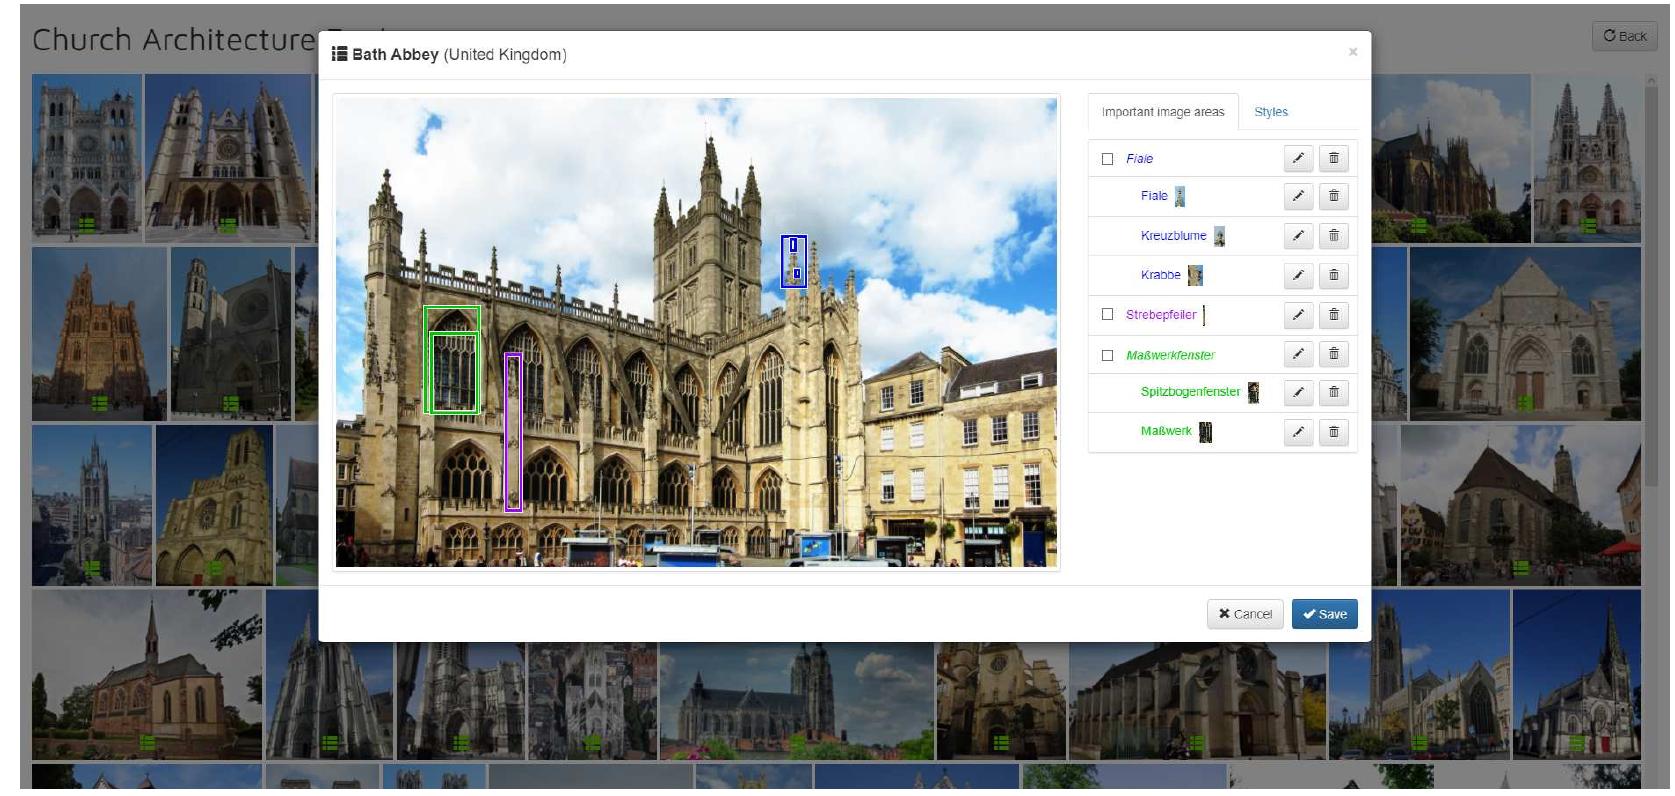The height and width of the screenshot is (796, 1675).
Task: Save the Bath Abbey annotations
Action: 1324,614
